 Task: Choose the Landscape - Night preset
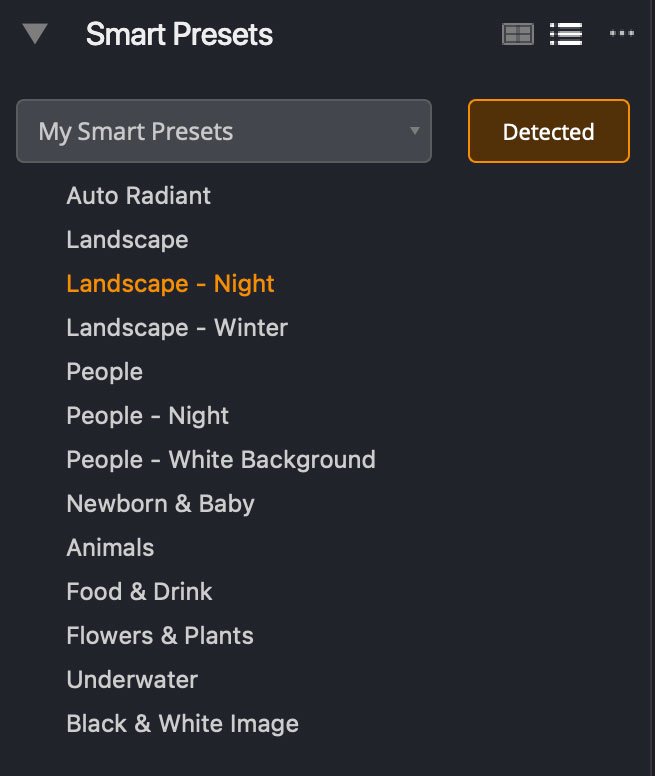[x=170, y=284]
